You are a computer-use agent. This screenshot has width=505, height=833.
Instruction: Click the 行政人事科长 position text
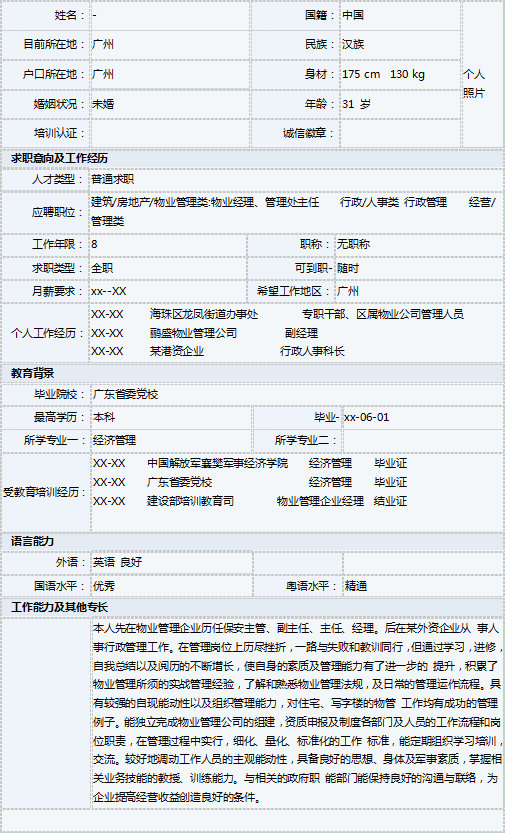312,351
